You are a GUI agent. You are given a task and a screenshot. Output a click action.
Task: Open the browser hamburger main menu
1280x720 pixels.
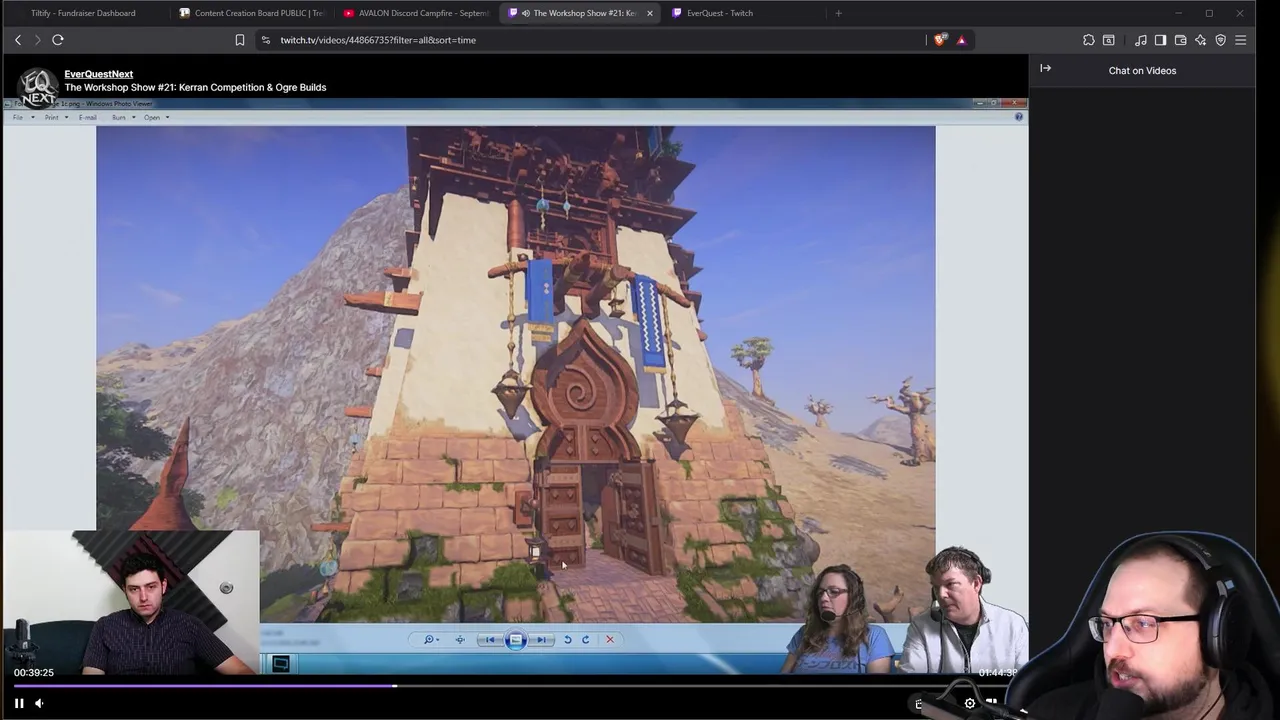[1241, 40]
